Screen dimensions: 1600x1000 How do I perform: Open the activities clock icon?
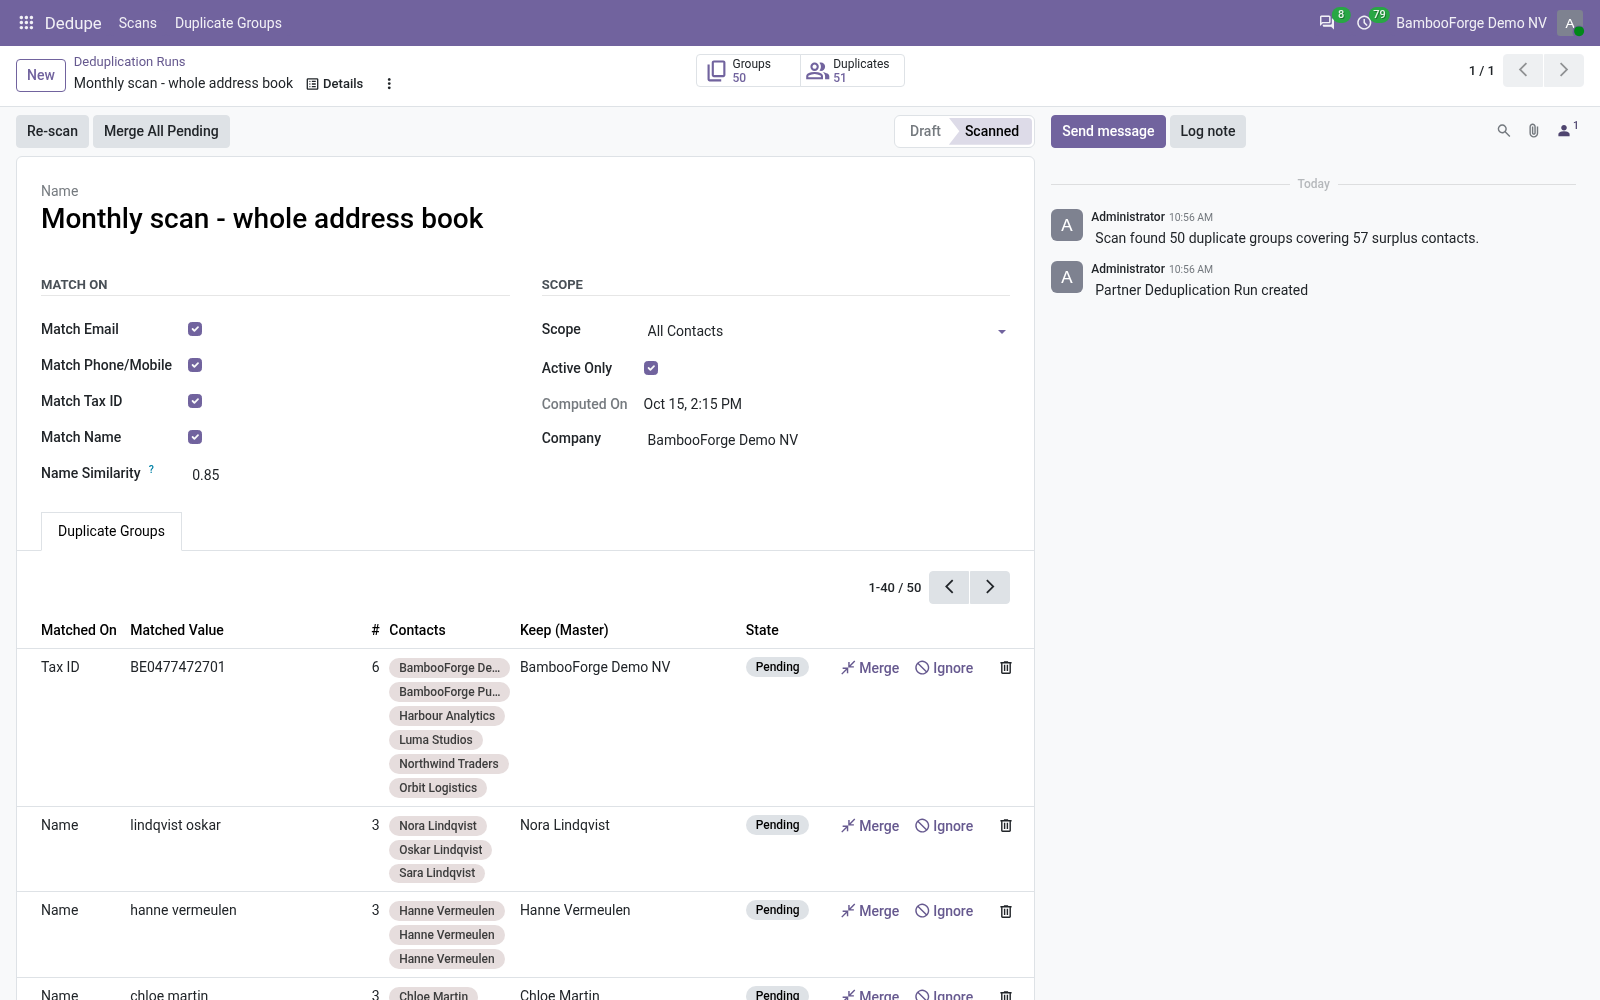pyautogui.click(x=1364, y=22)
